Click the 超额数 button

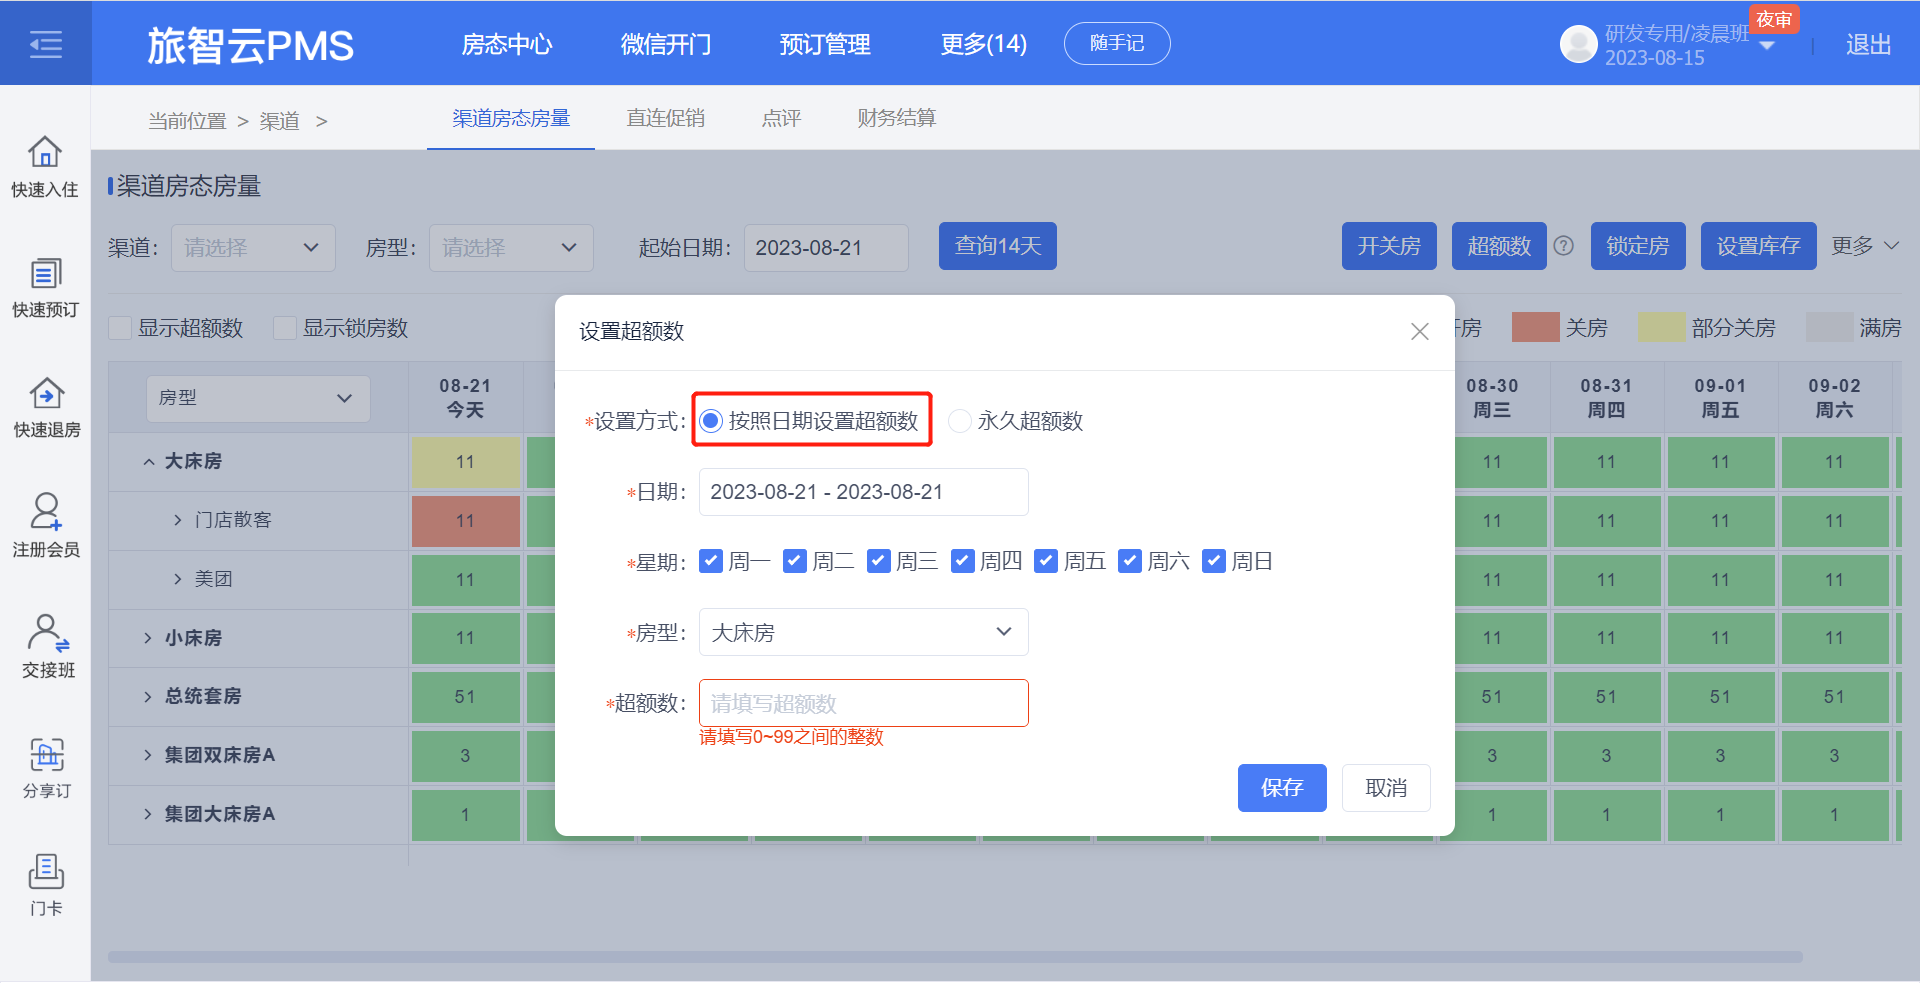click(x=1499, y=246)
